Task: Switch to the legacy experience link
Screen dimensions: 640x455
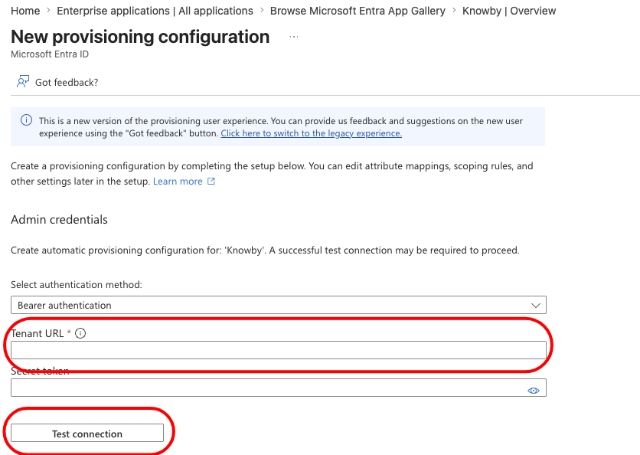Action: pyautogui.click(x=311, y=133)
